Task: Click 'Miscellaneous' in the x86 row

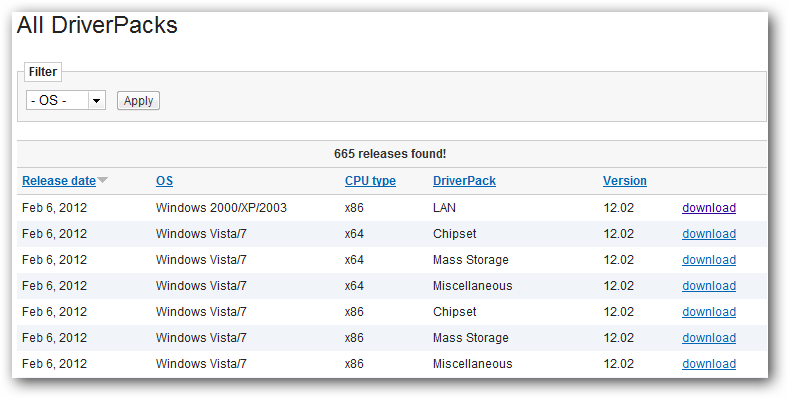Action: [x=473, y=364]
